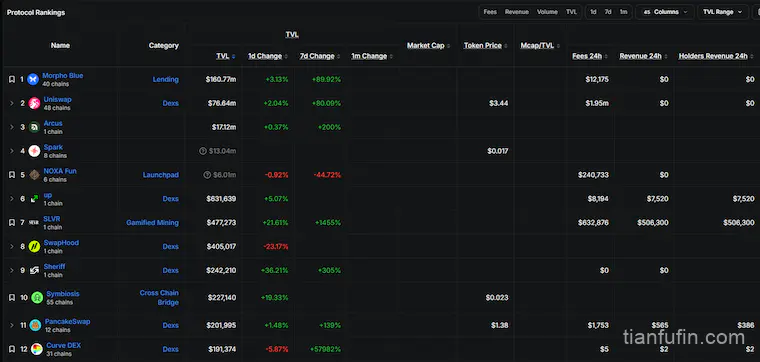760x362 pixels.
Task: Sort by Mcap/TVL column
Action: [x=540, y=46]
